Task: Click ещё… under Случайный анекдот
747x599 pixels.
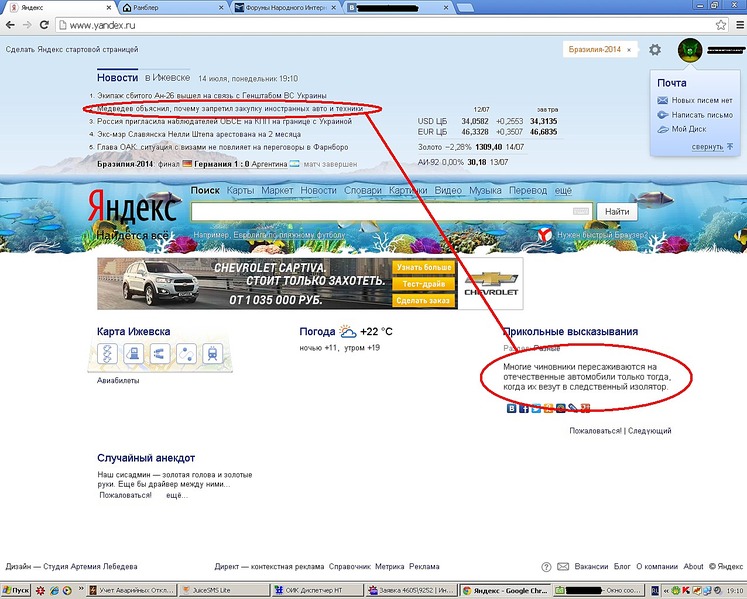Action: 177,496
